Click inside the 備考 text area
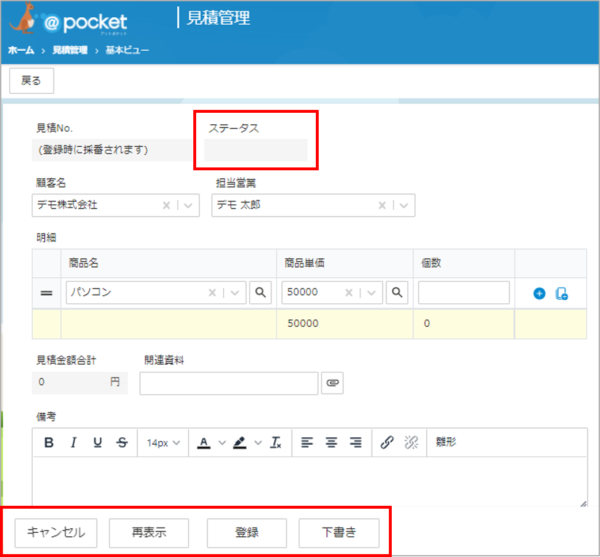Screen dimensions: 600x557 pyautogui.click(x=310, y=481)
